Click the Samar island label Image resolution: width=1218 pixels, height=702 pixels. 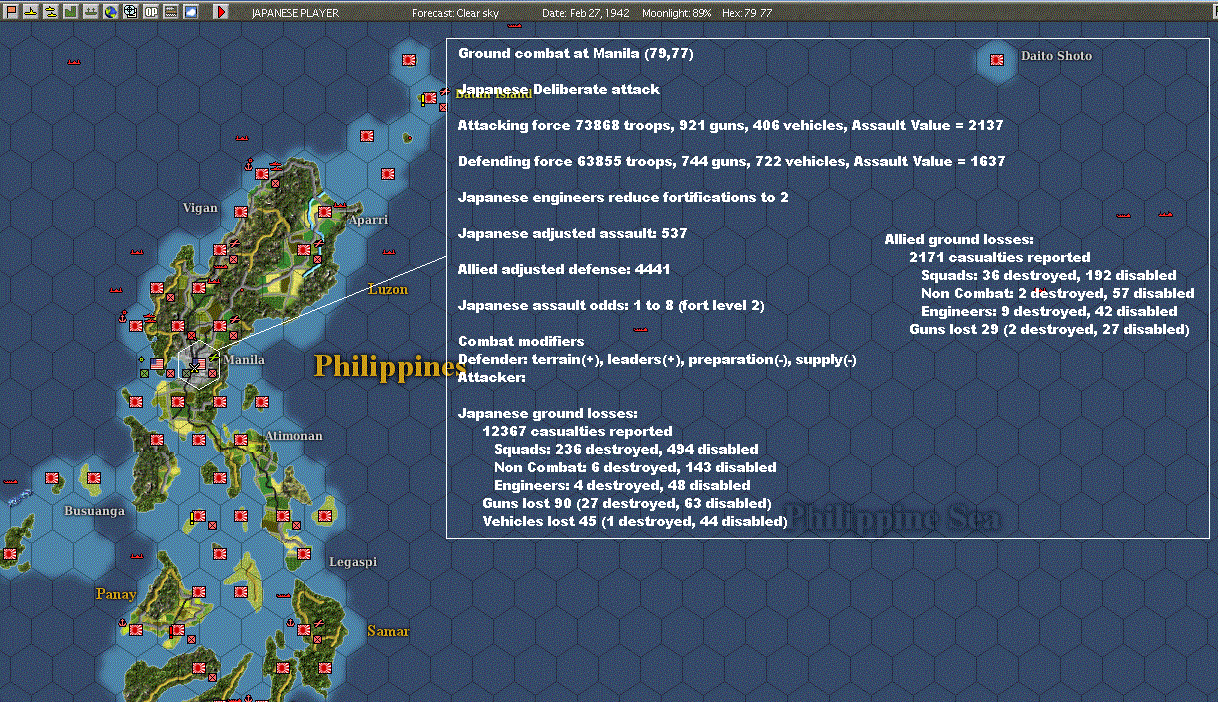tap(388, 631)
